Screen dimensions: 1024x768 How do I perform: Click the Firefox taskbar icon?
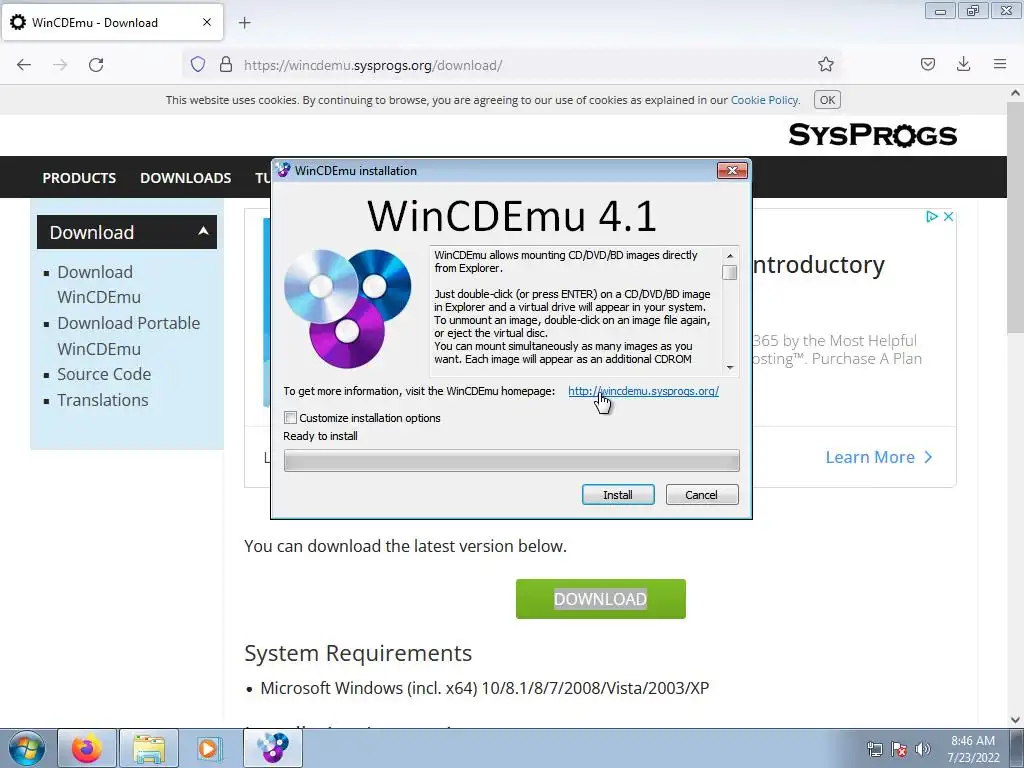pos(87,748)
